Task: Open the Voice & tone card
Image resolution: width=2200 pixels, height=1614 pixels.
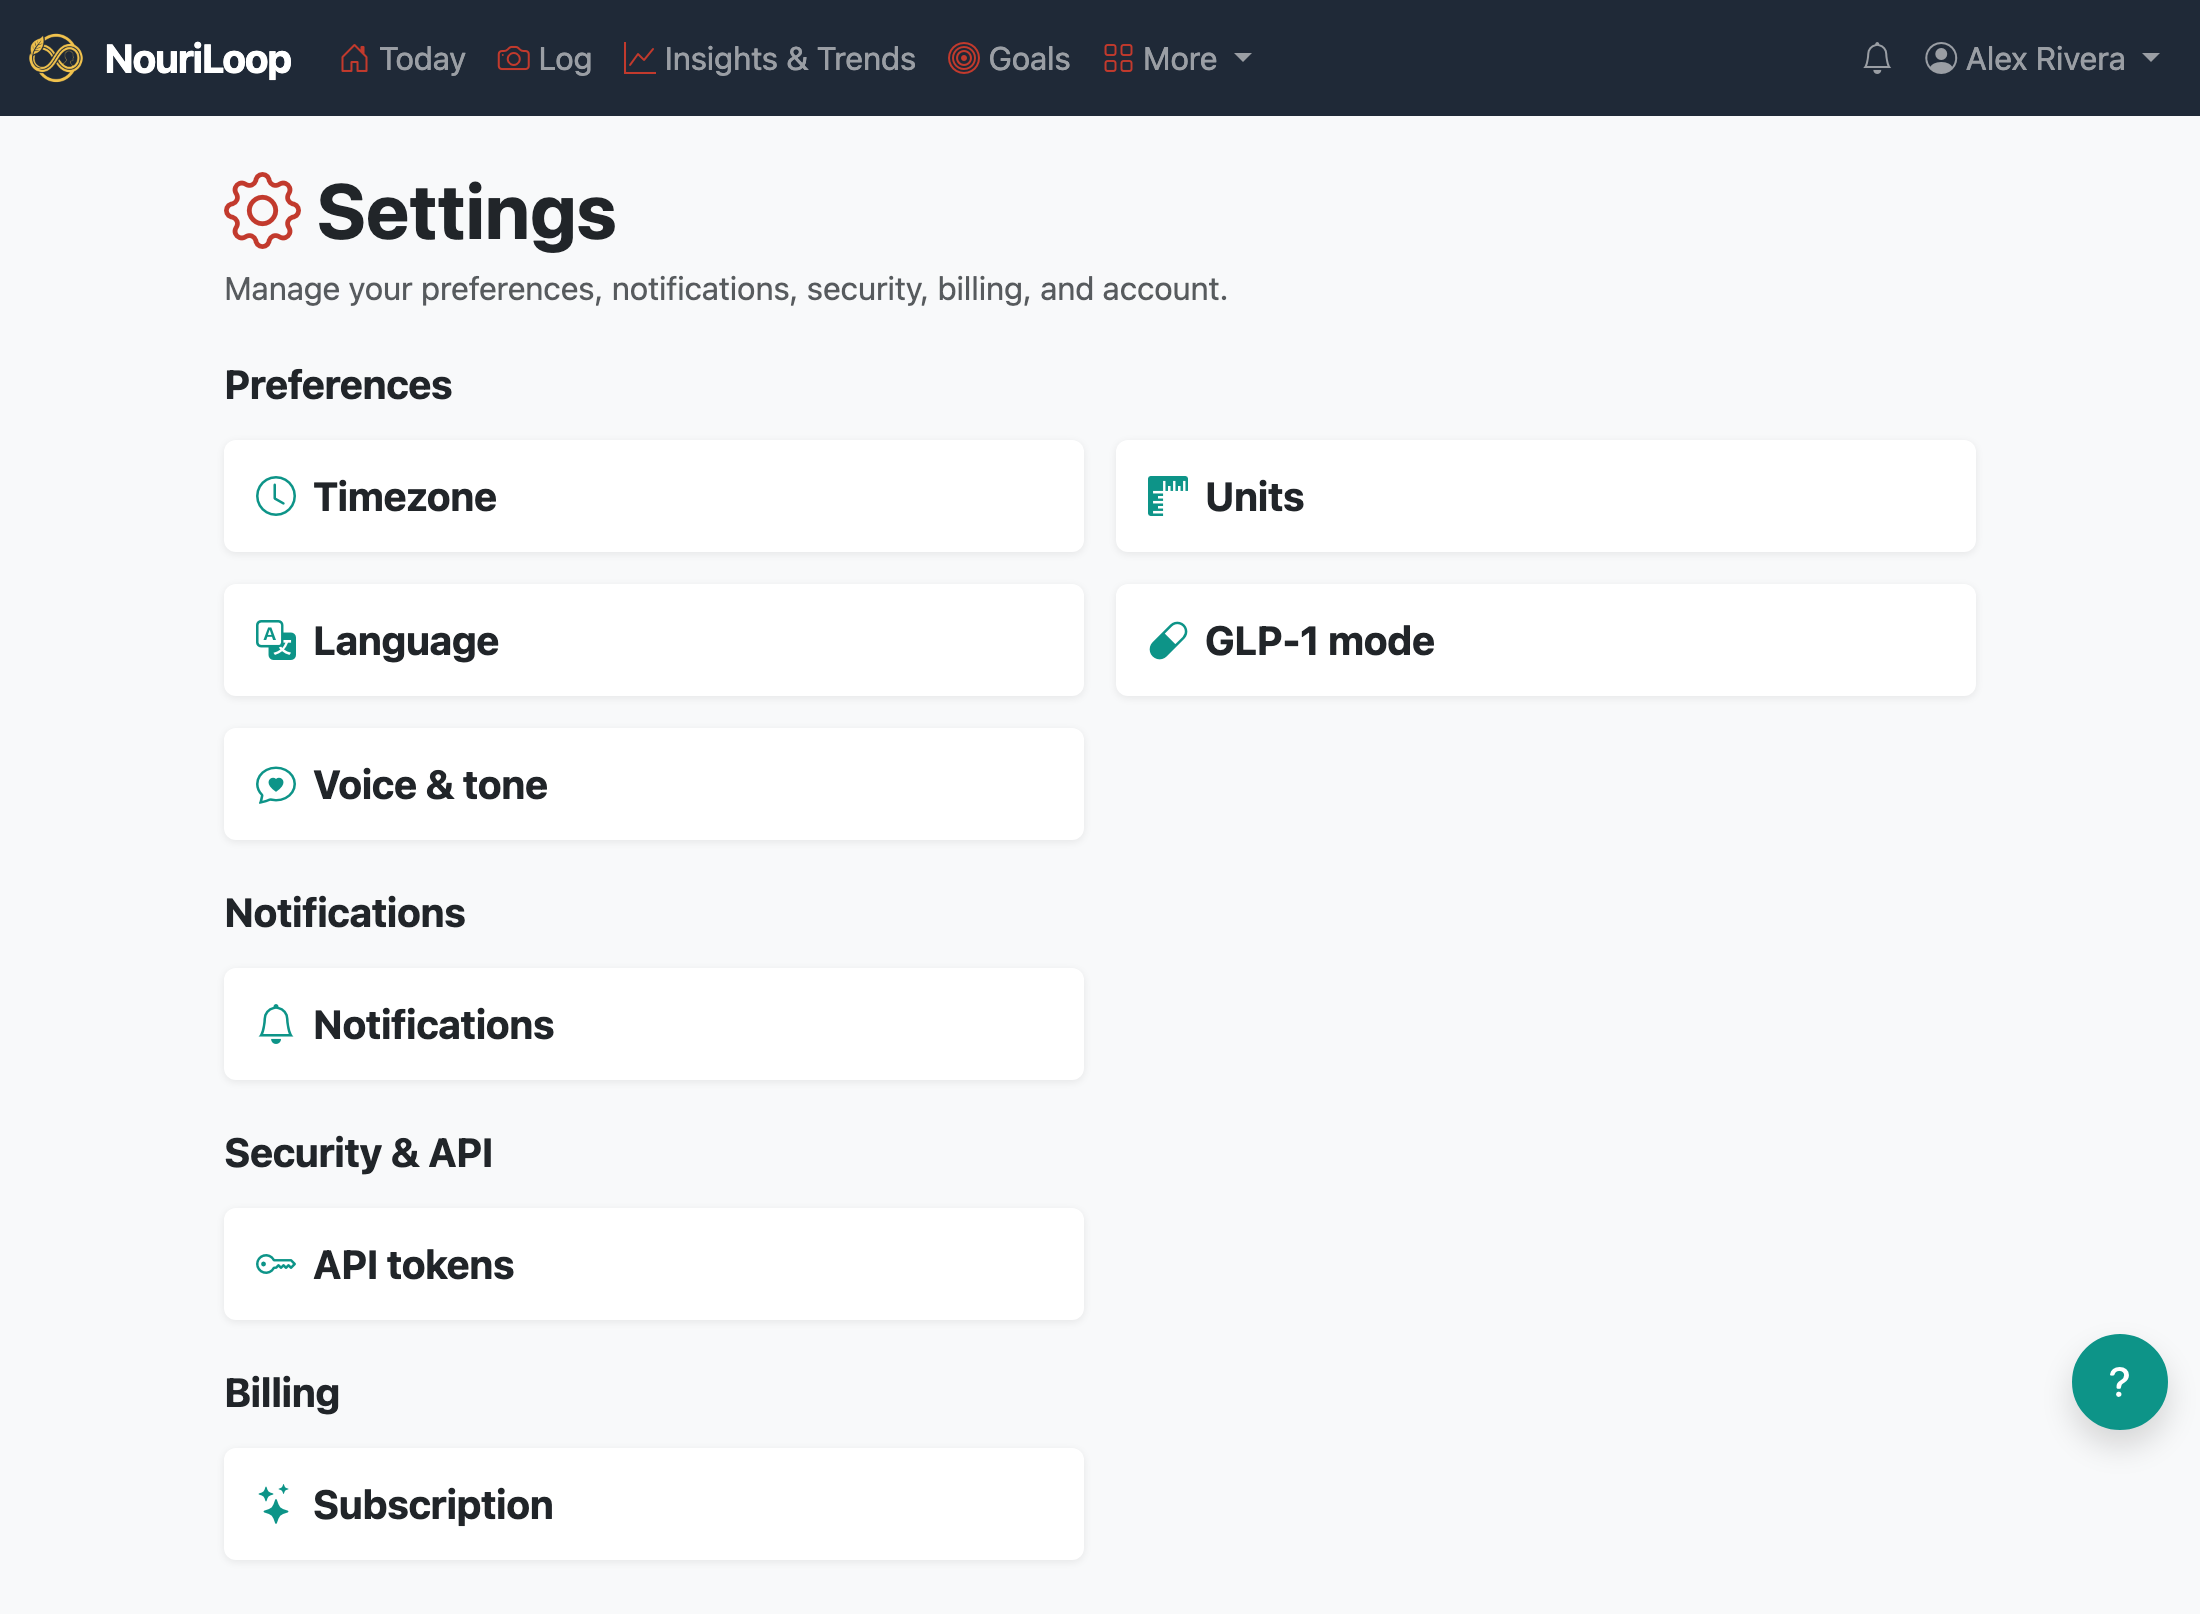Action: (654, 784)
